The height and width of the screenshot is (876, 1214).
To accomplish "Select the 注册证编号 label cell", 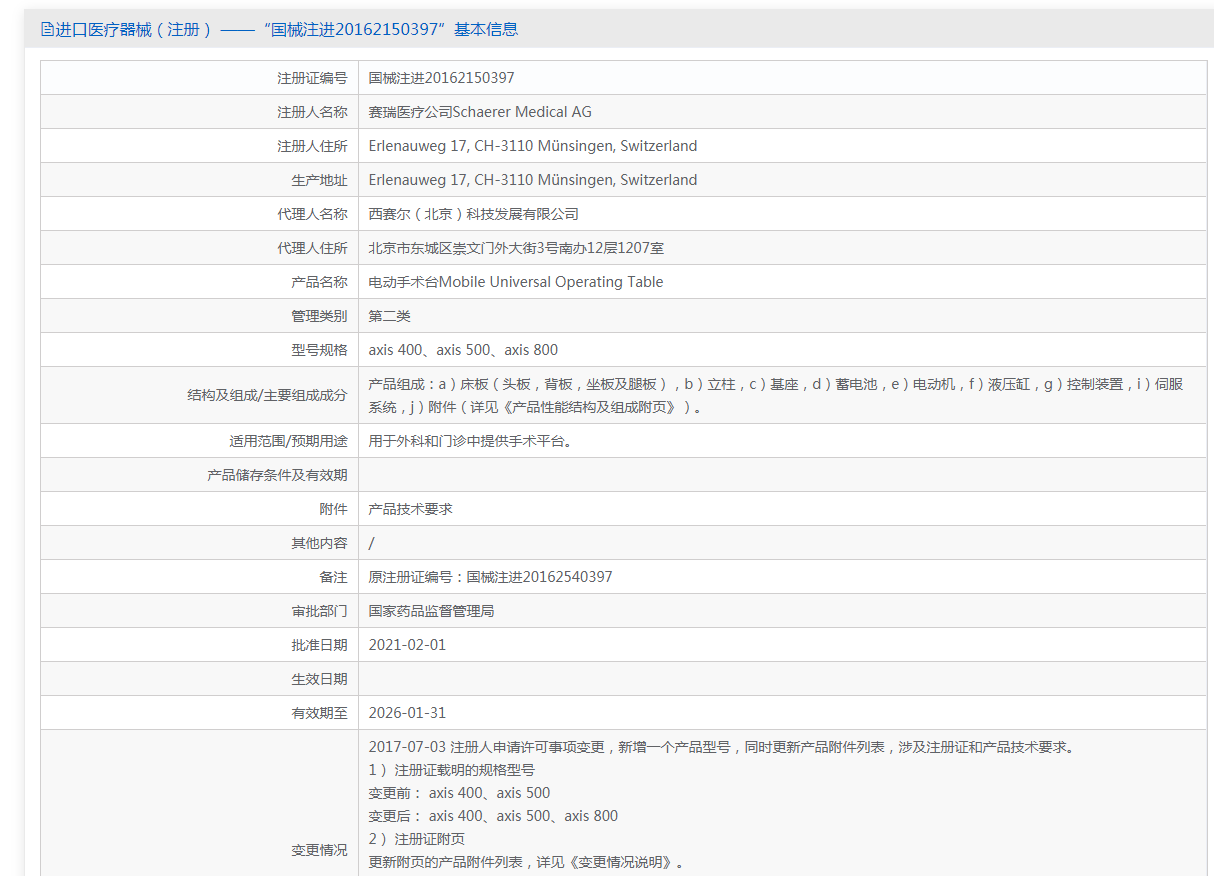I will [312, 78].
